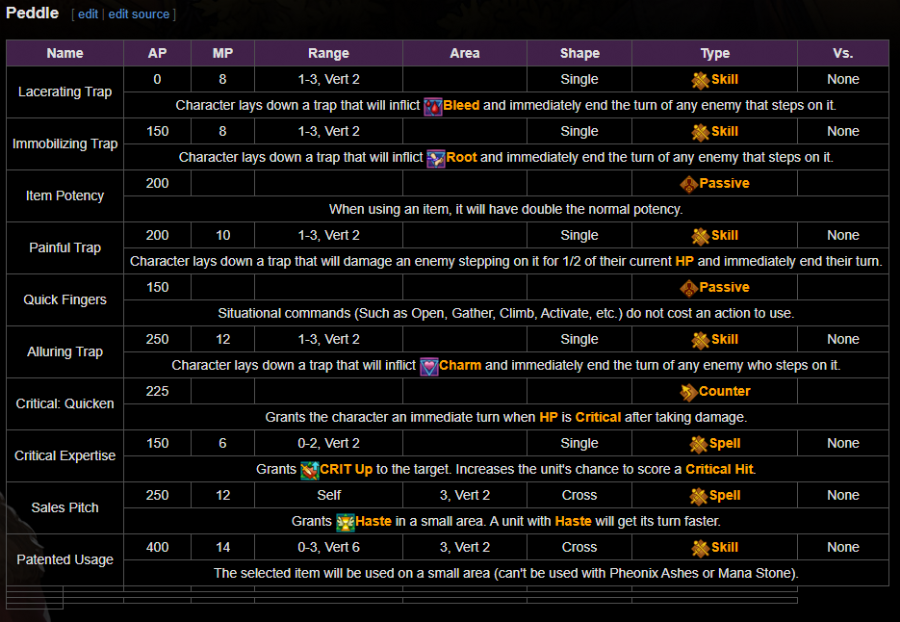The image size is (900, 622).
Task: Click the "Self" range cell
Action: (328, 495)
